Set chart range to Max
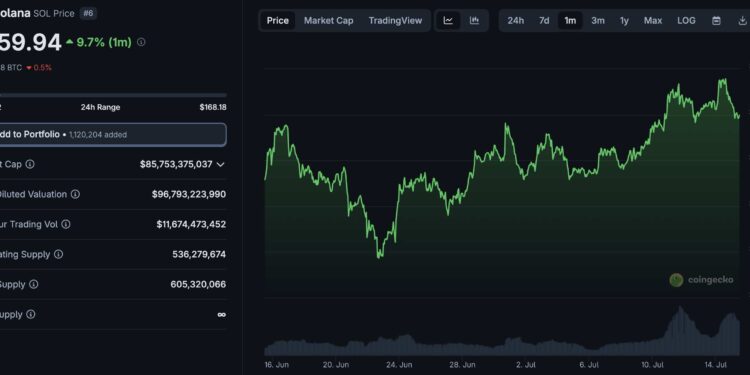Screen dimensions: 750x375 653,21
